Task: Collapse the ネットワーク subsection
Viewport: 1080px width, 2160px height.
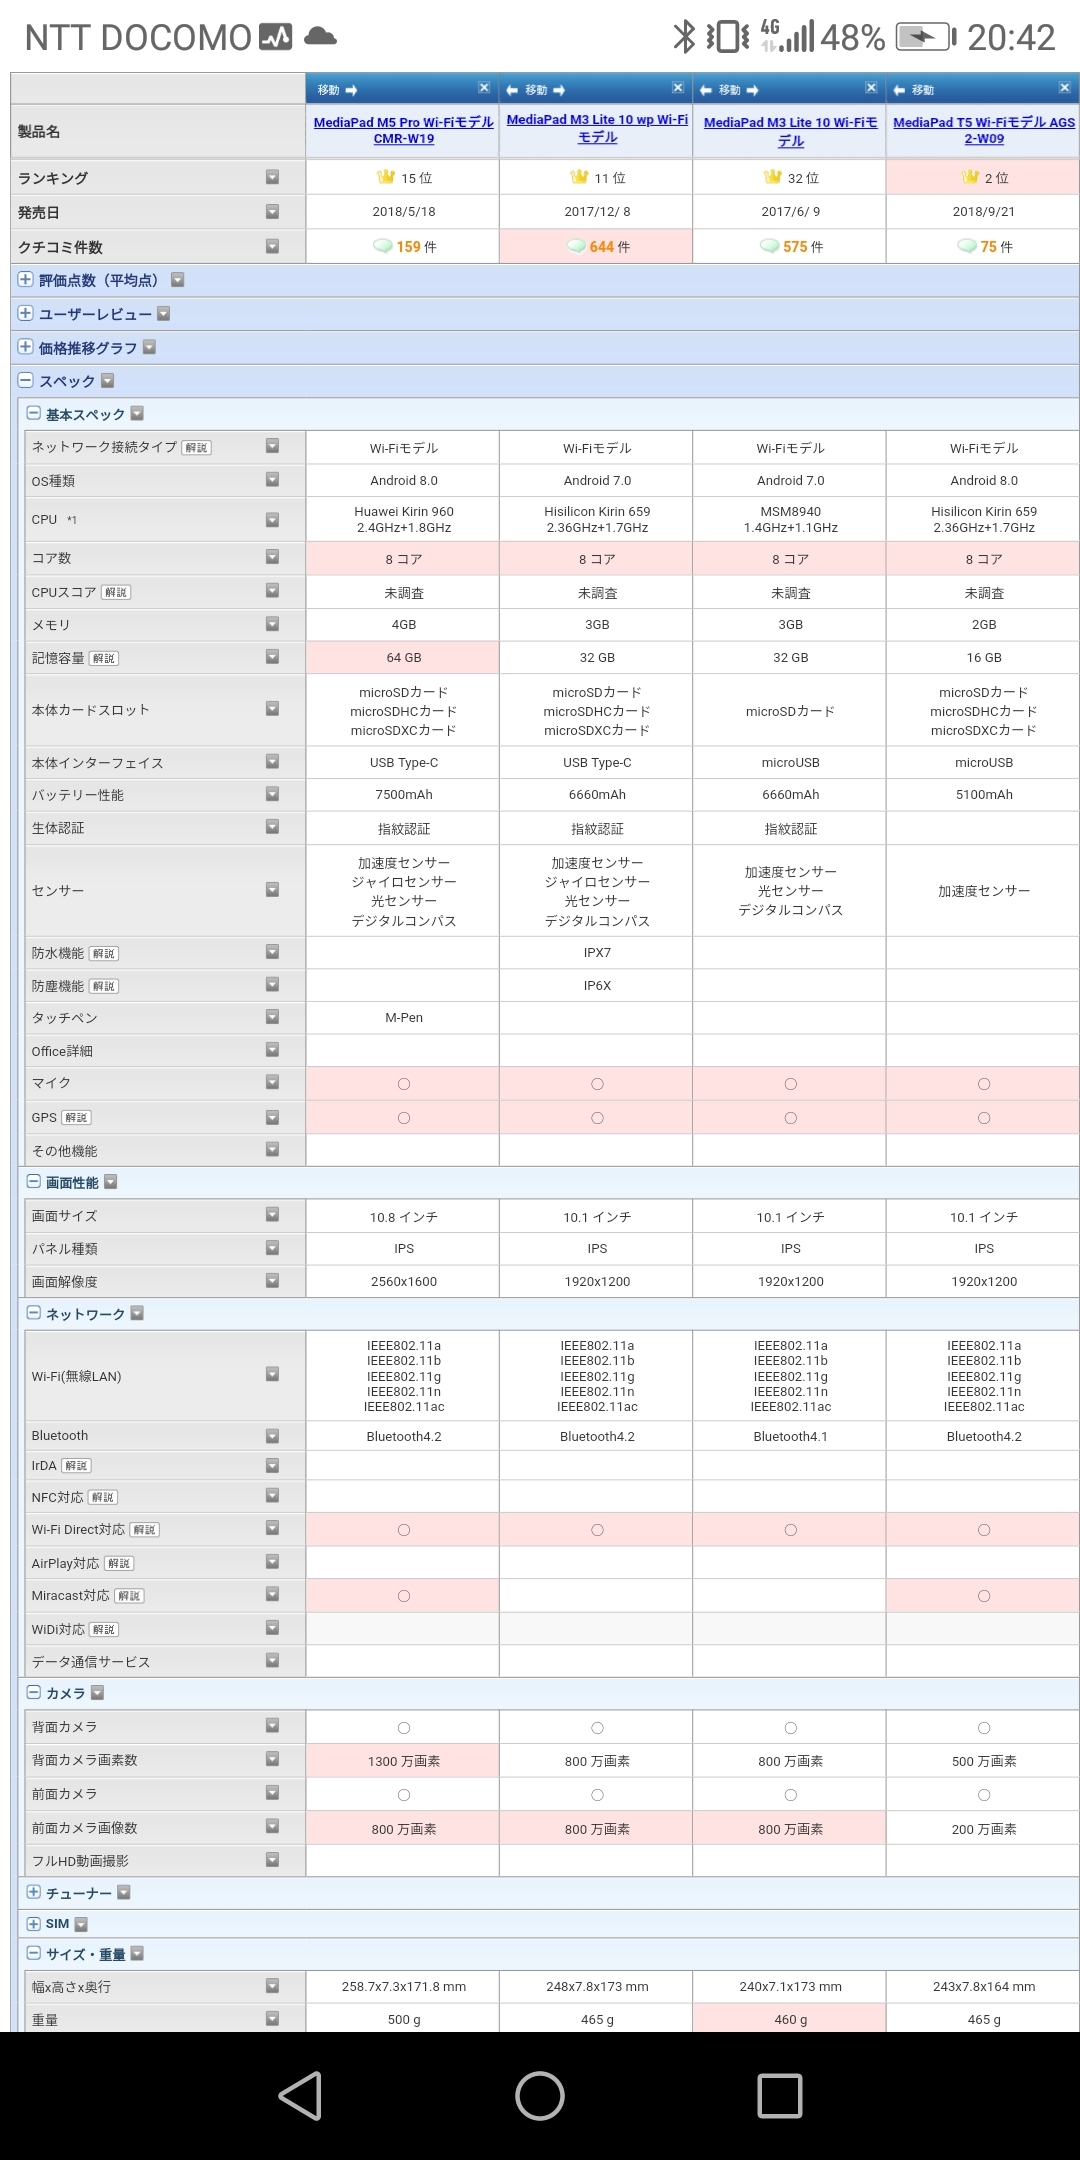Action: tap(33, 1313)
